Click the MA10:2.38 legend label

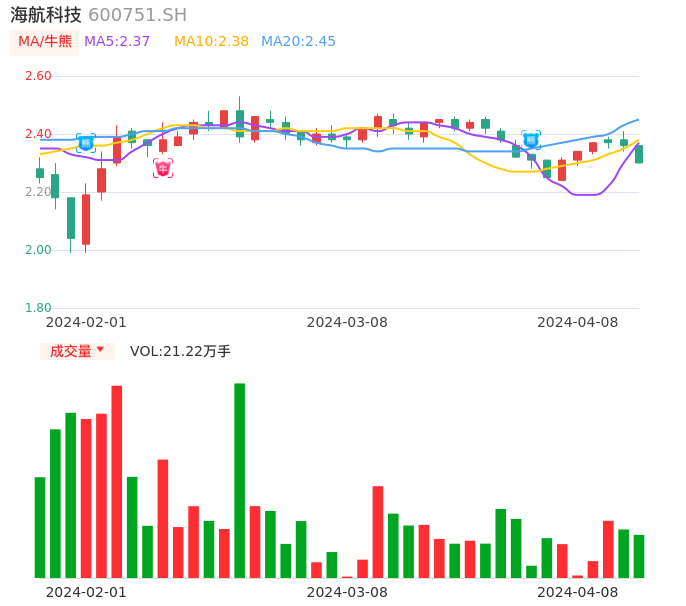click(x=211, y=42)
